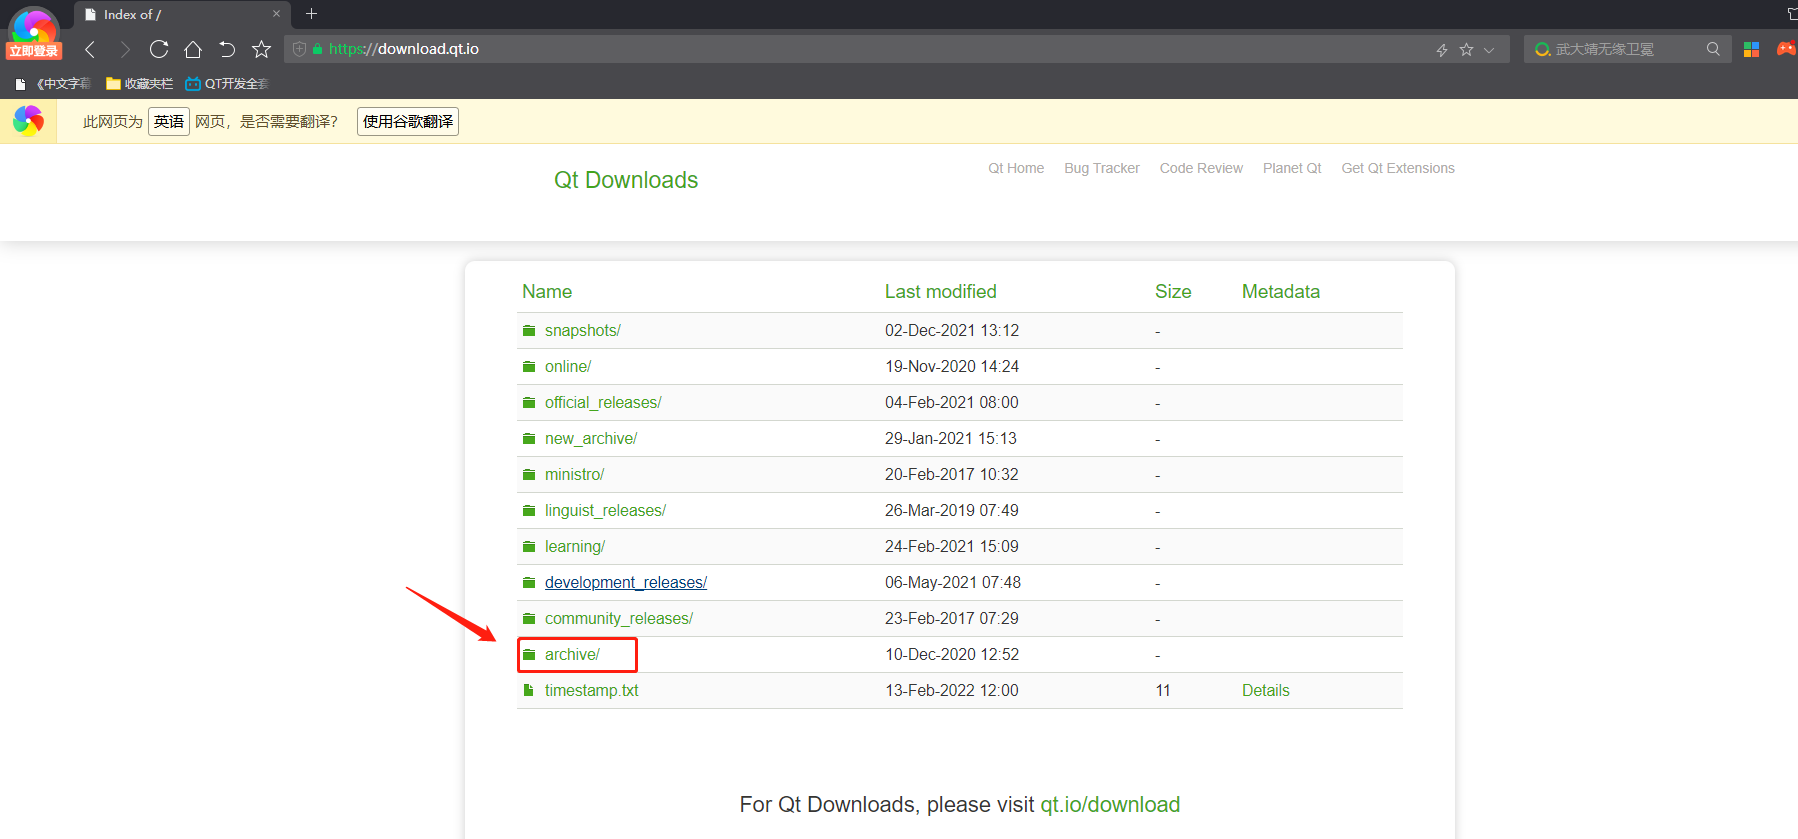The height and width of the screenshot is (839, 1798).
Task: Click the qt.io/download link
Action: (1110, 805)
